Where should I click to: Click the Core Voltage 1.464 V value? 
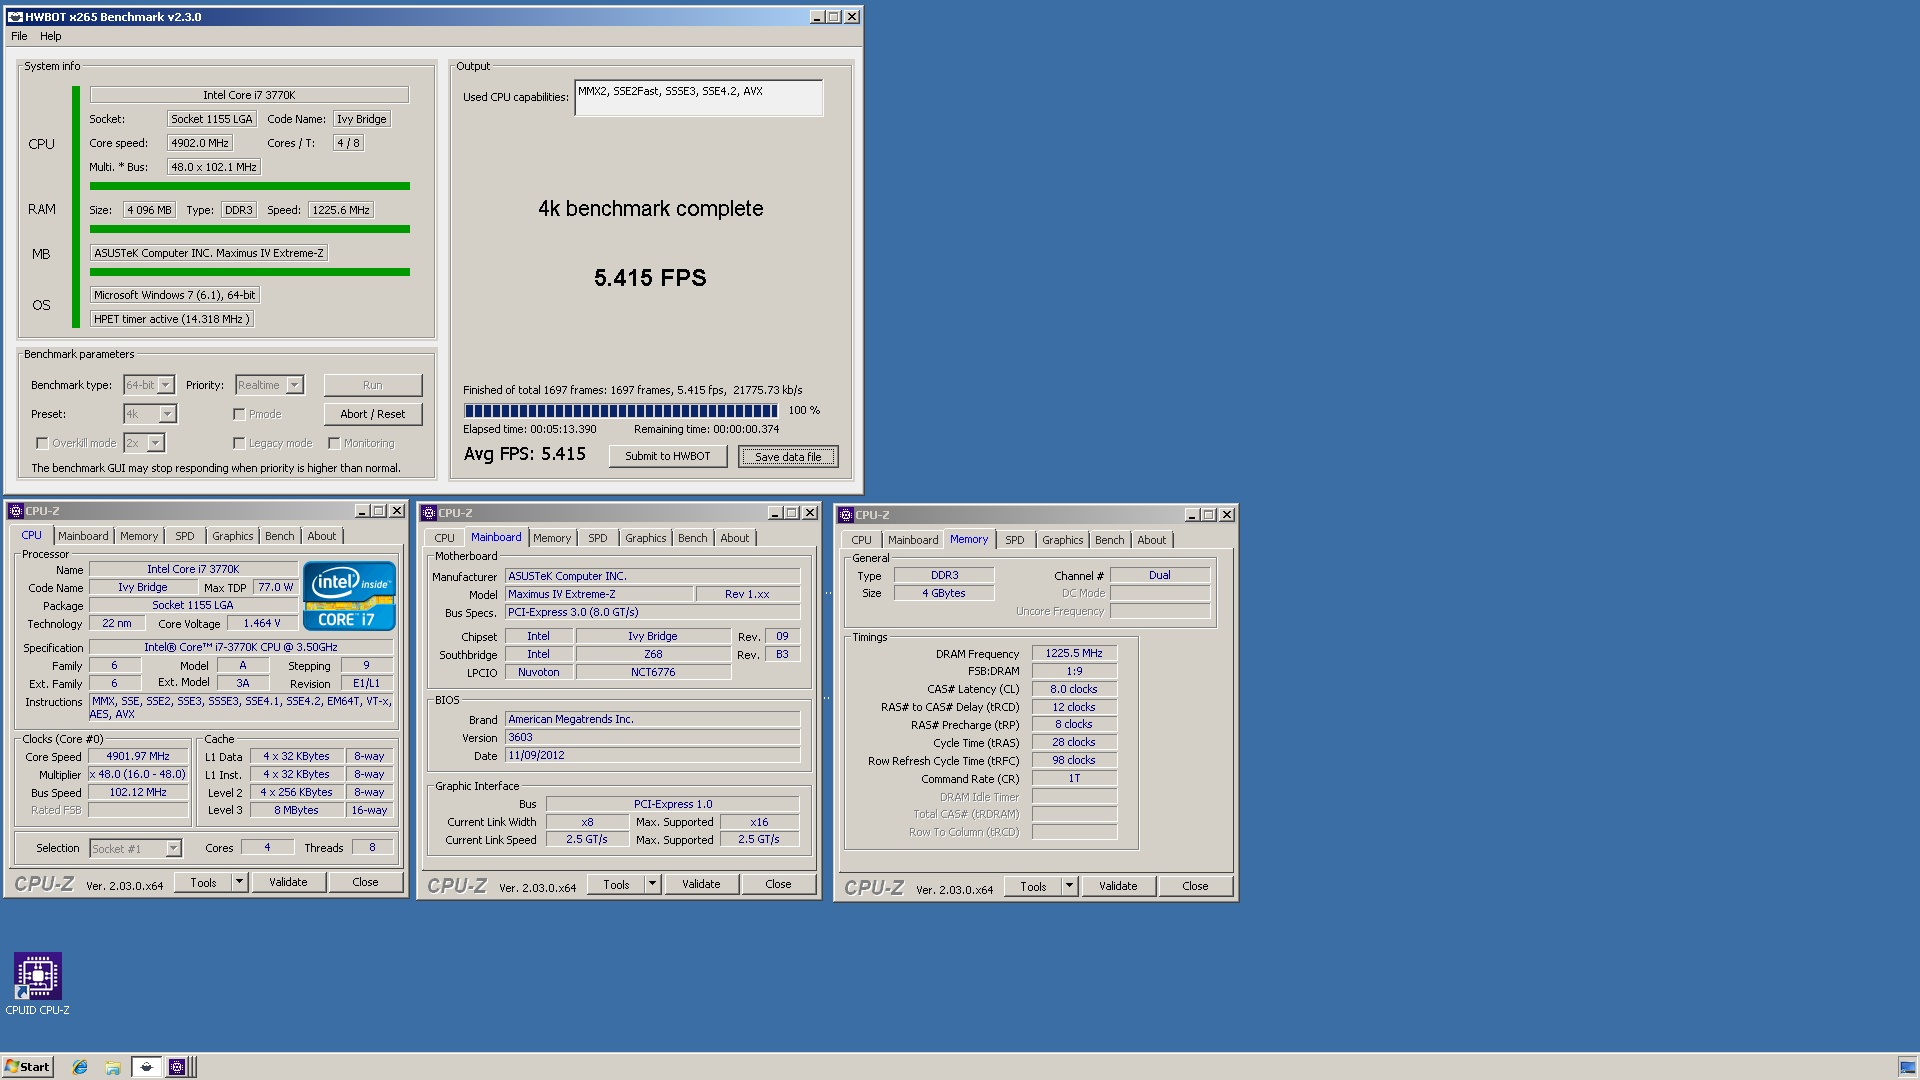262,623
